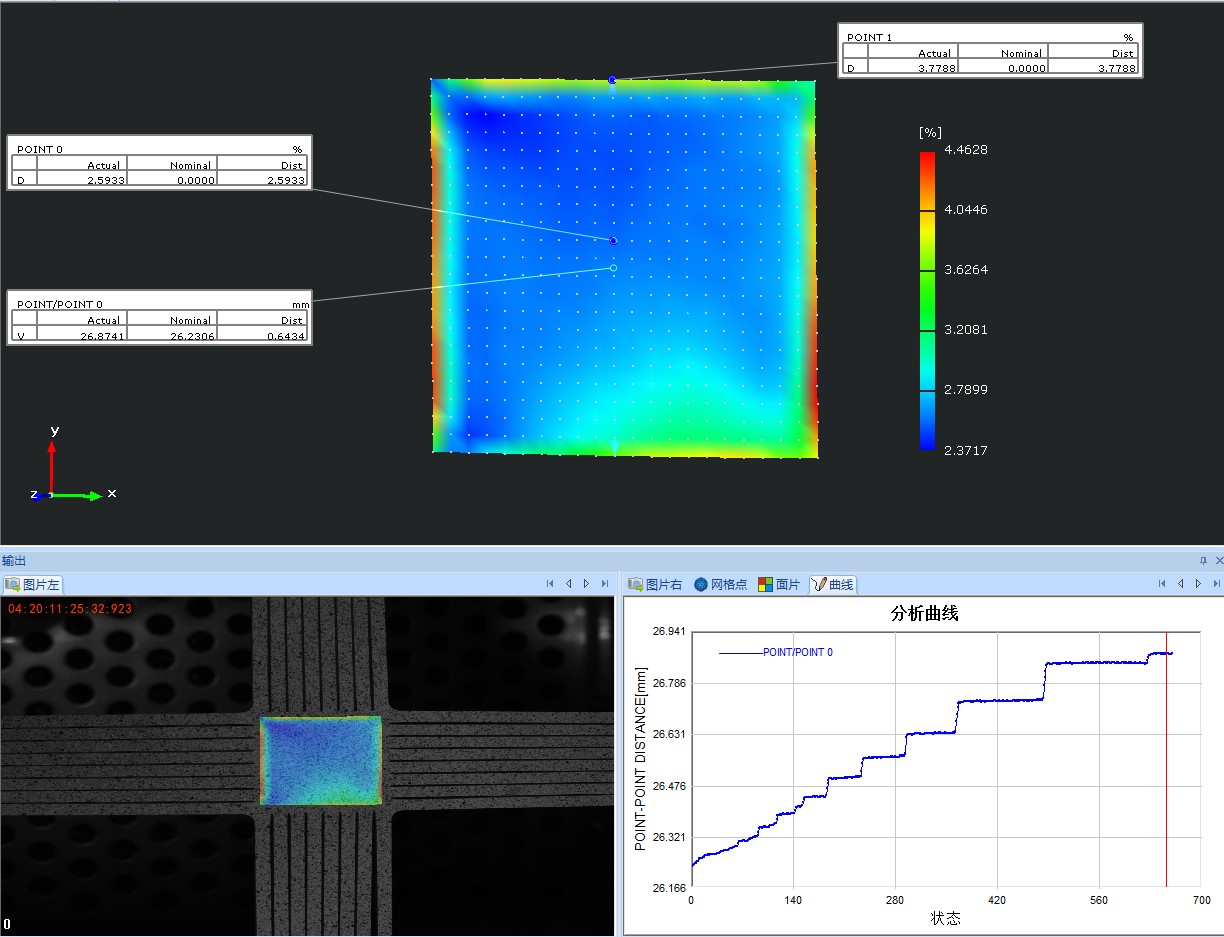Pin the 输出 panel with pushpin icon

point(1203,561)
